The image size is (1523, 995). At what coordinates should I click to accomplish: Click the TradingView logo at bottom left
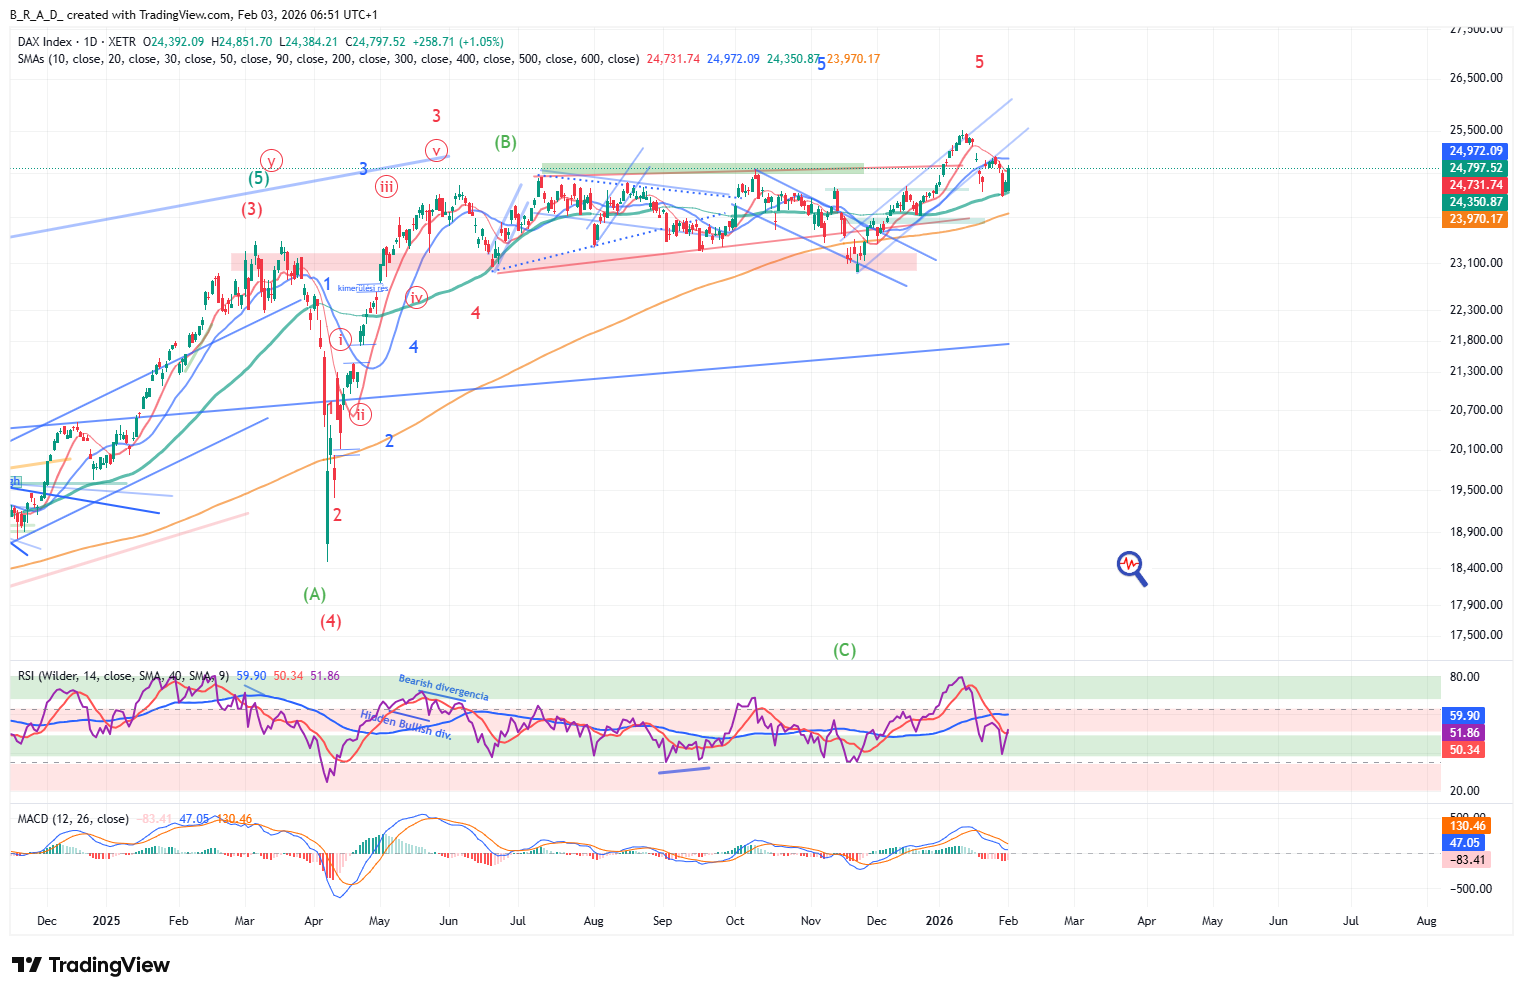91,965
